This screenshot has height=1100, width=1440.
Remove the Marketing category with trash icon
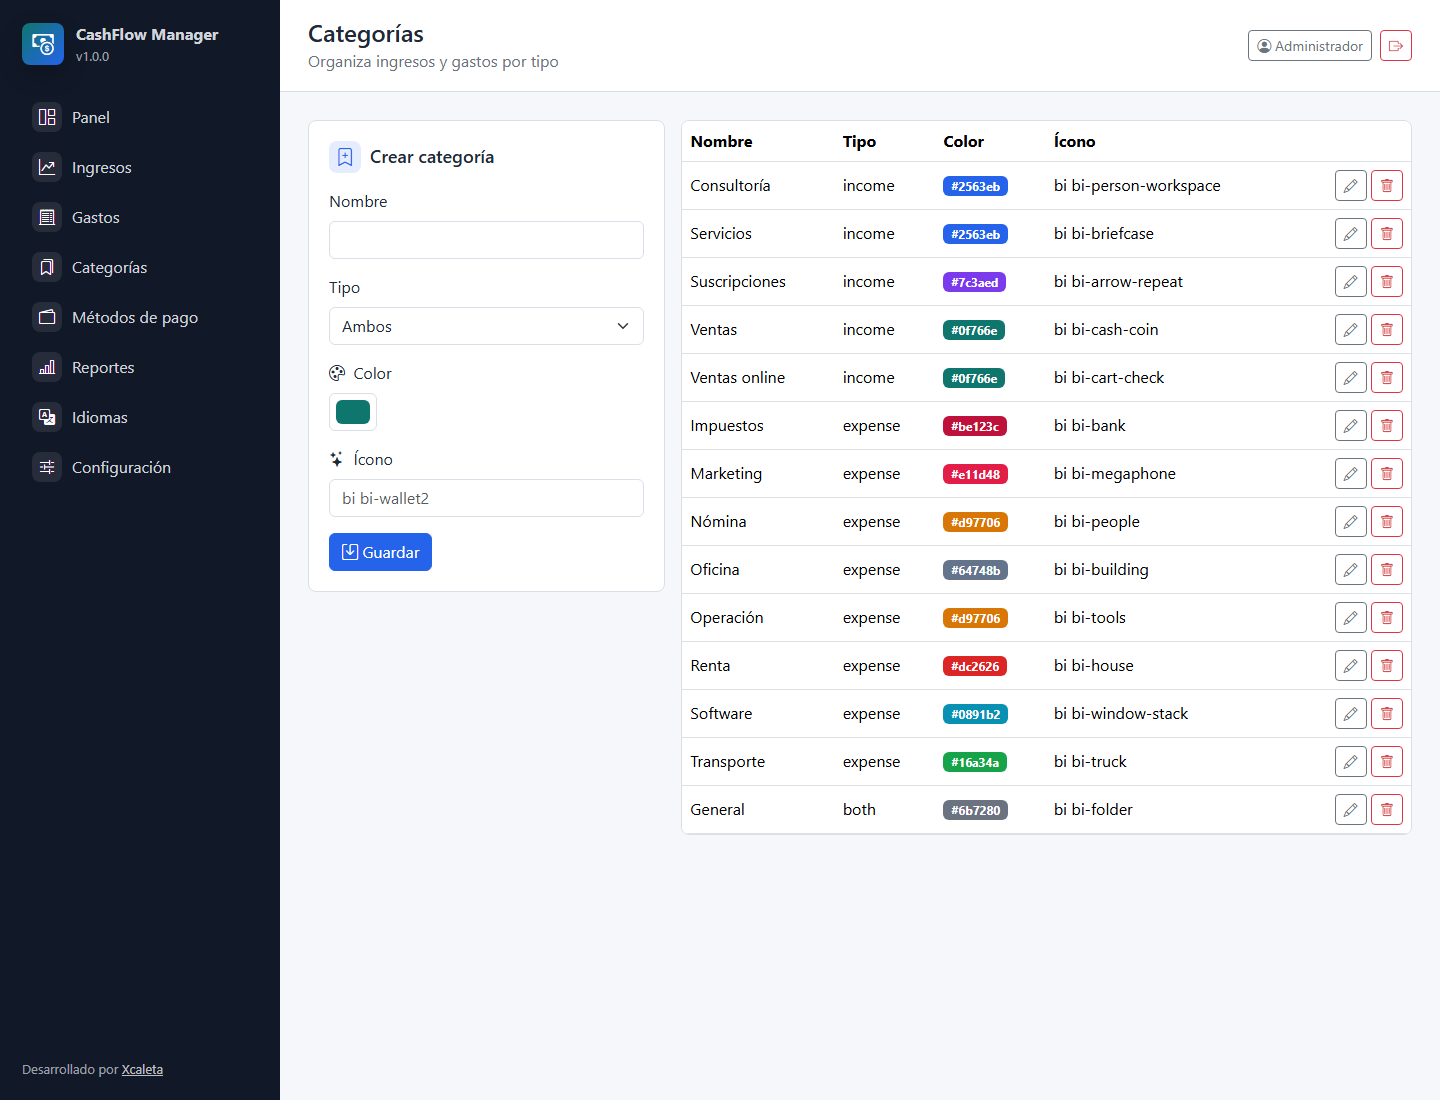pos(1386,474)
